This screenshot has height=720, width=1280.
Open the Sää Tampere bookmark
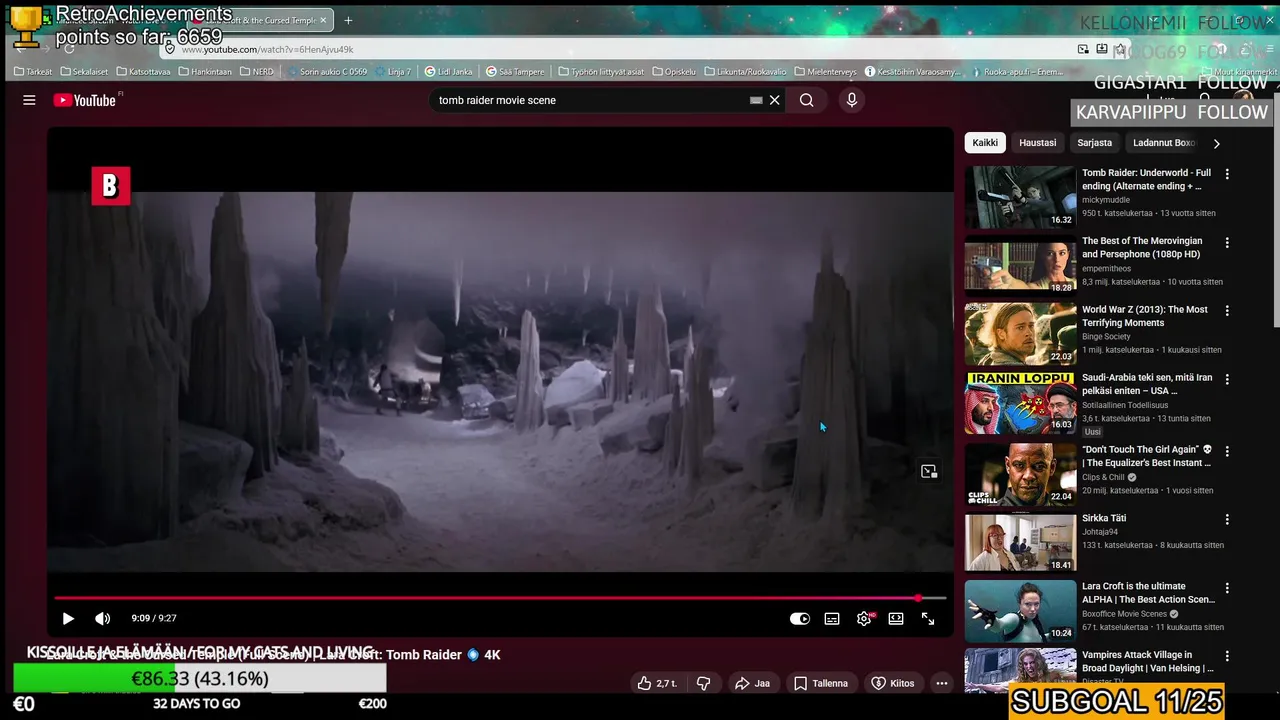[x=514, y=72]
